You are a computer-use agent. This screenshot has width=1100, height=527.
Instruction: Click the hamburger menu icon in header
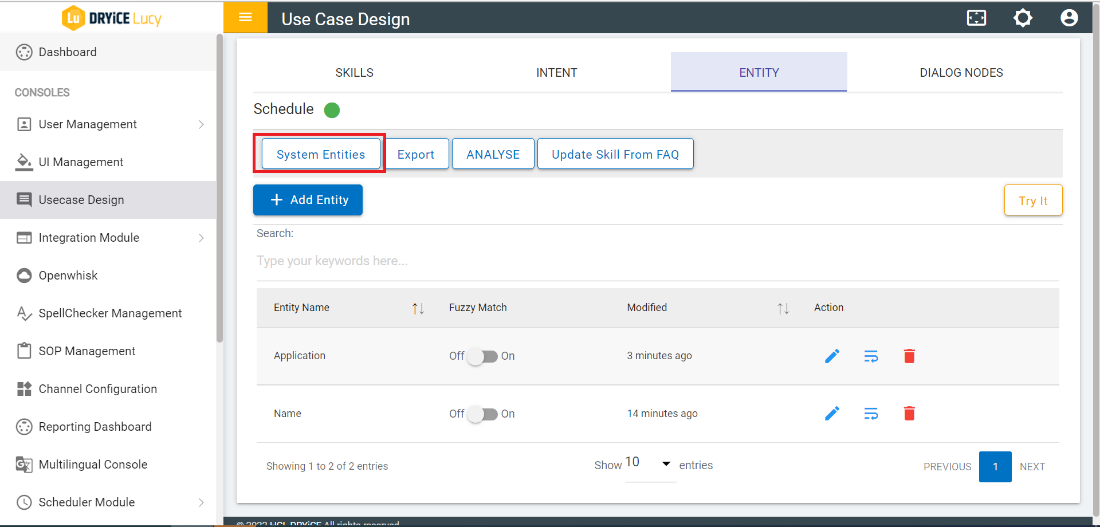[x=245, y=18]
